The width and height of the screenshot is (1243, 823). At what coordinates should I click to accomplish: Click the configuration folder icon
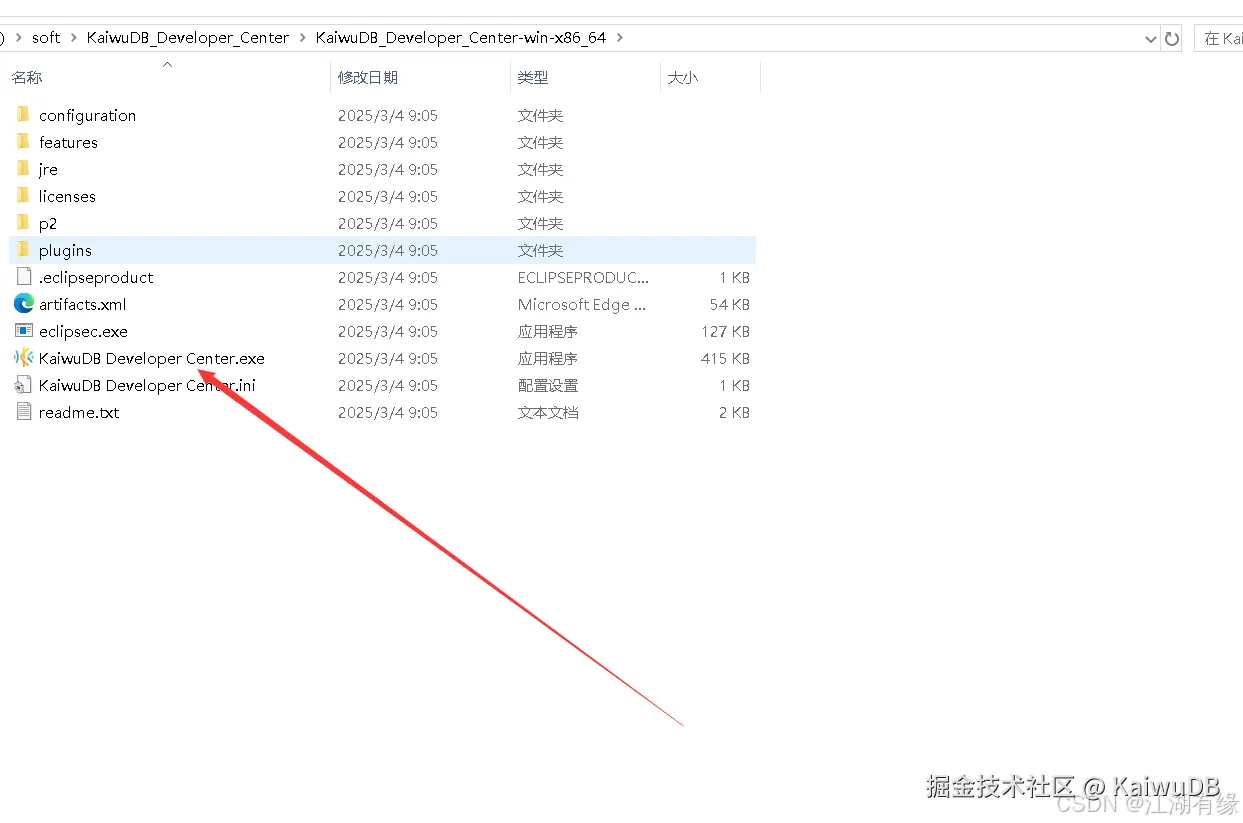tap(24, 115)
